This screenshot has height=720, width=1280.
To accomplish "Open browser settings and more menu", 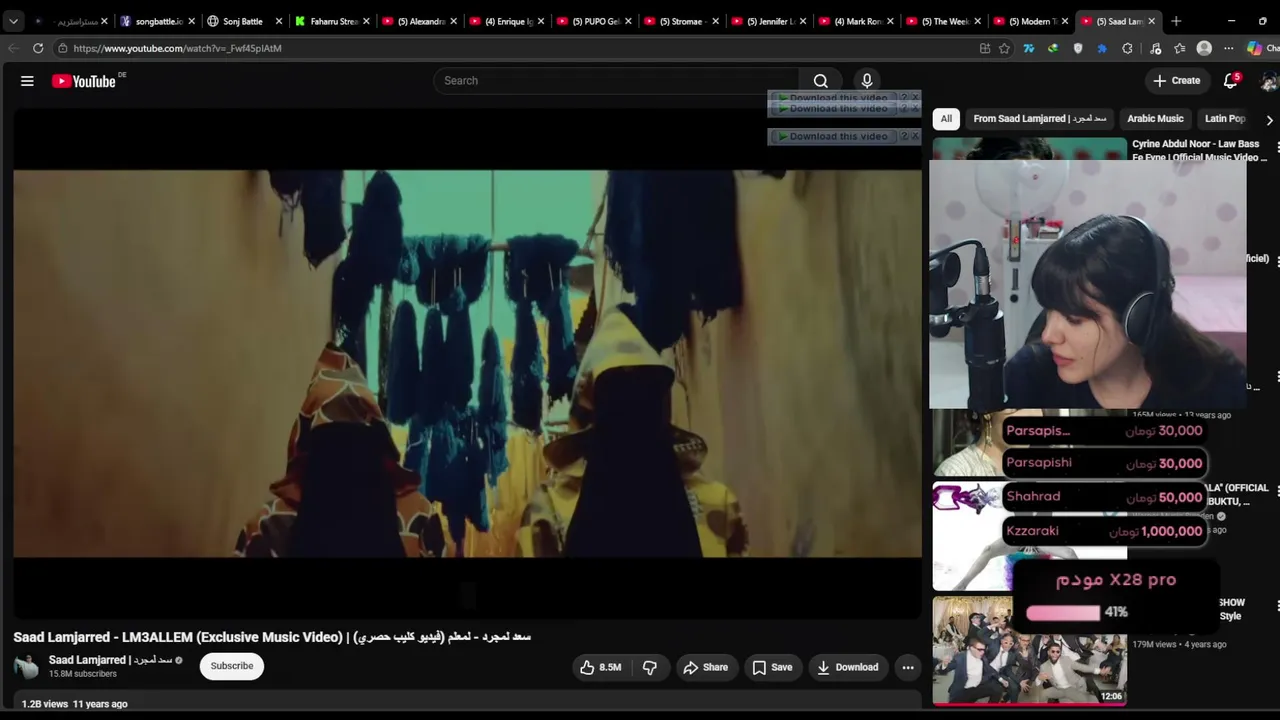I will click(x=1229, y=48).
